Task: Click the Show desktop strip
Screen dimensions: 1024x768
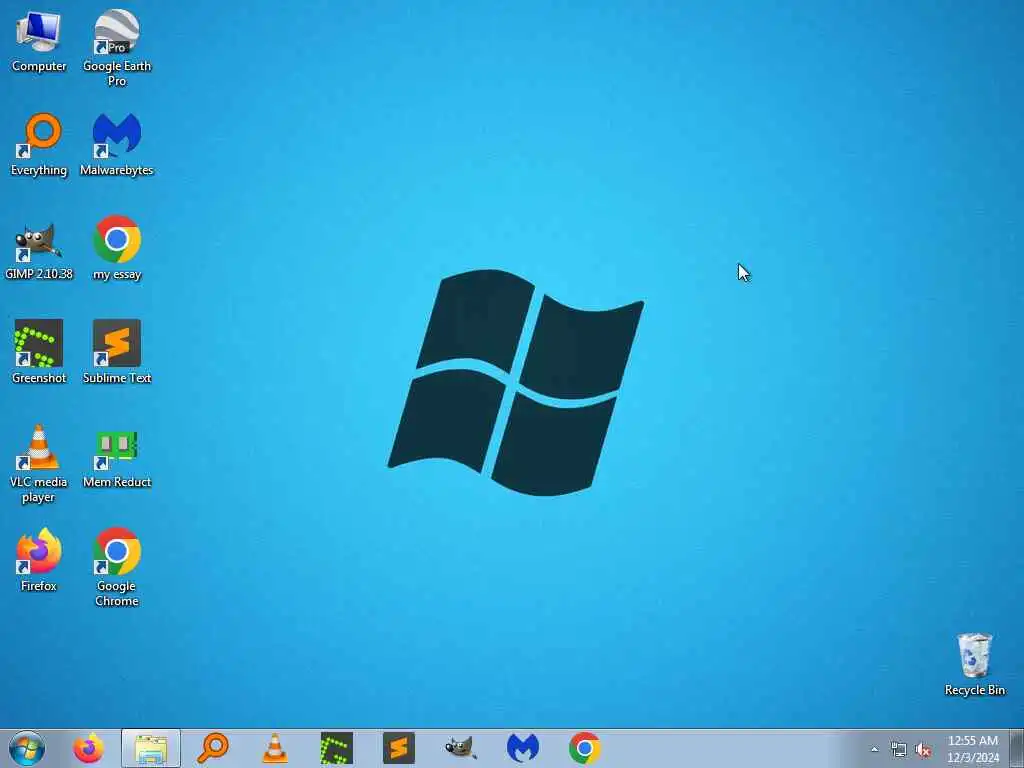Action: click(1017, 748)
